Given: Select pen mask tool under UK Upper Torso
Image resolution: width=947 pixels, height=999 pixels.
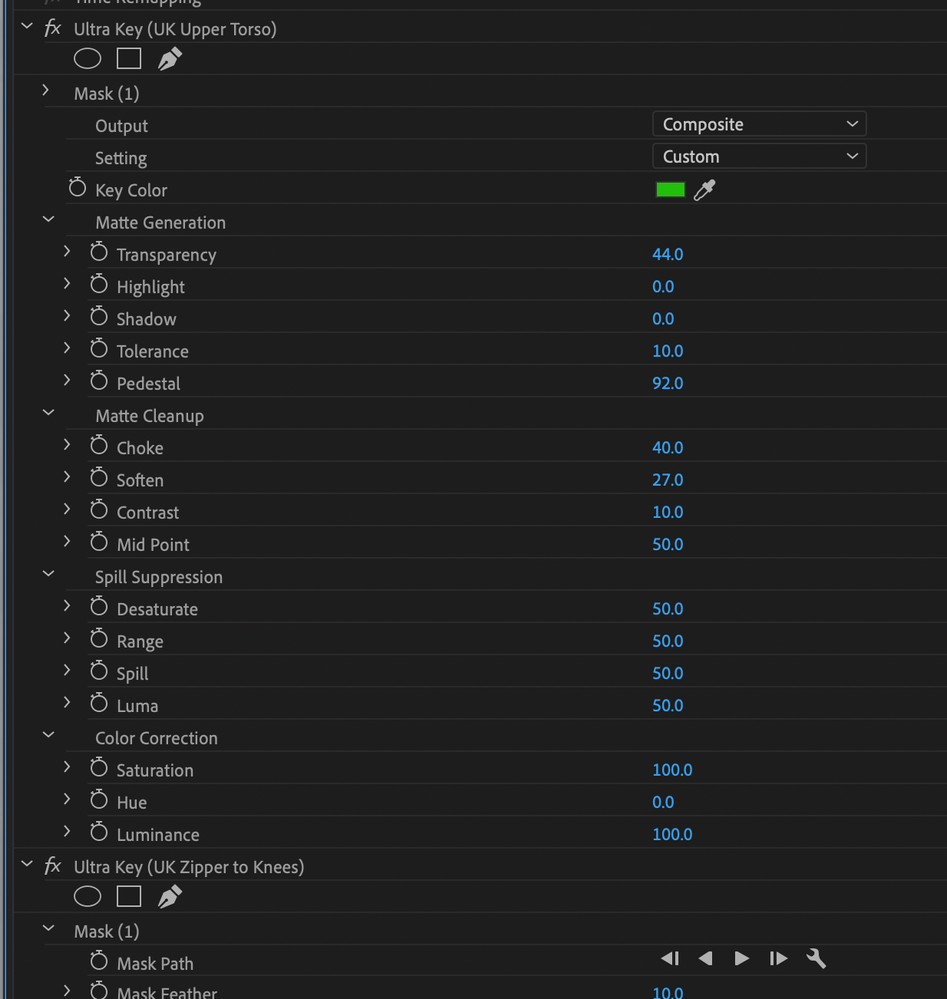Looking at the screenshot, I should pos(170,59).
